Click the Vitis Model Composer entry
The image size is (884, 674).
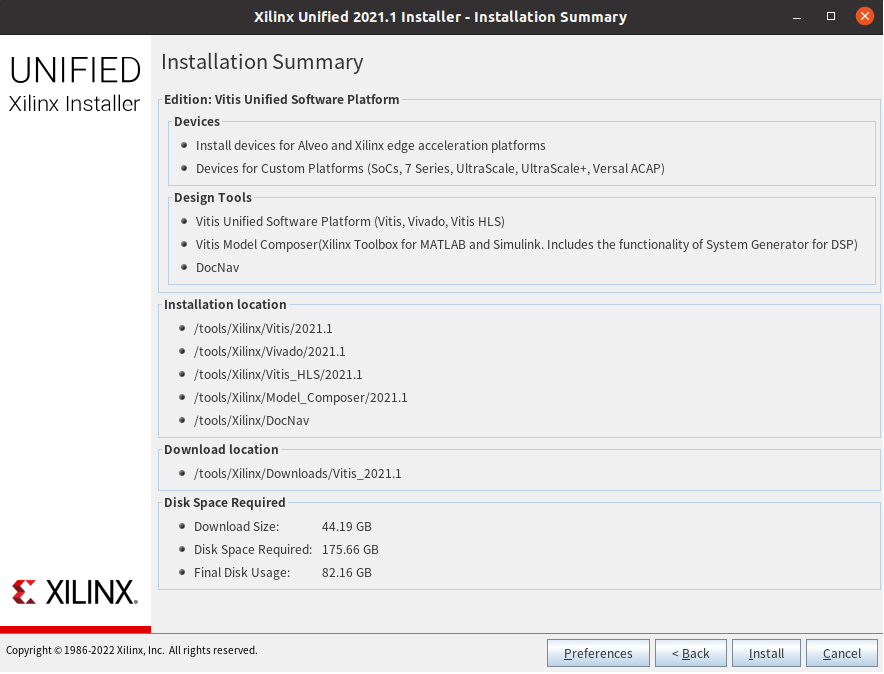pos(527,245)
